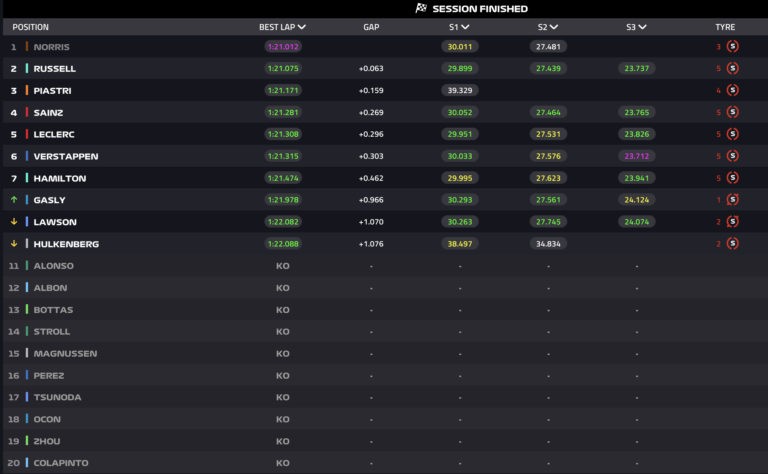
Task: Click the yellow down arrow beside Lawson
Action: click(x=14, y=222)
